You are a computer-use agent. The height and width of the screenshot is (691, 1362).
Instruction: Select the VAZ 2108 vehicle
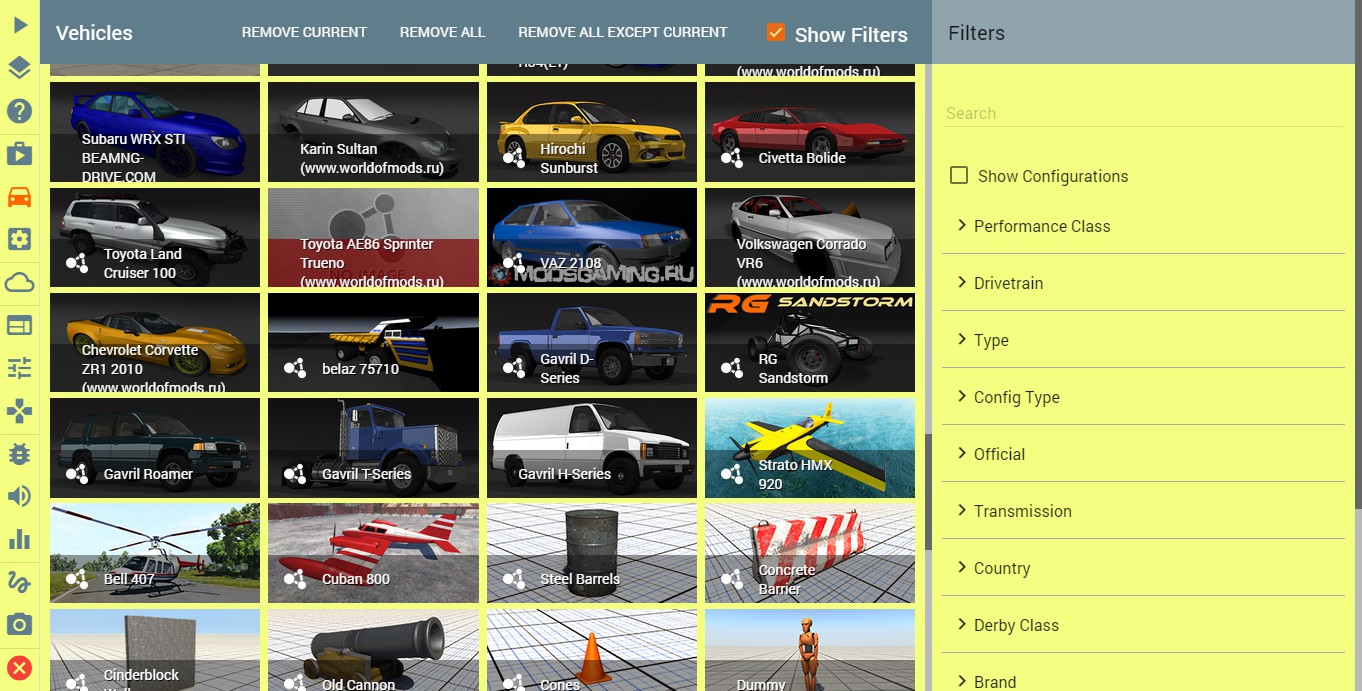click(x=592, y=237)
